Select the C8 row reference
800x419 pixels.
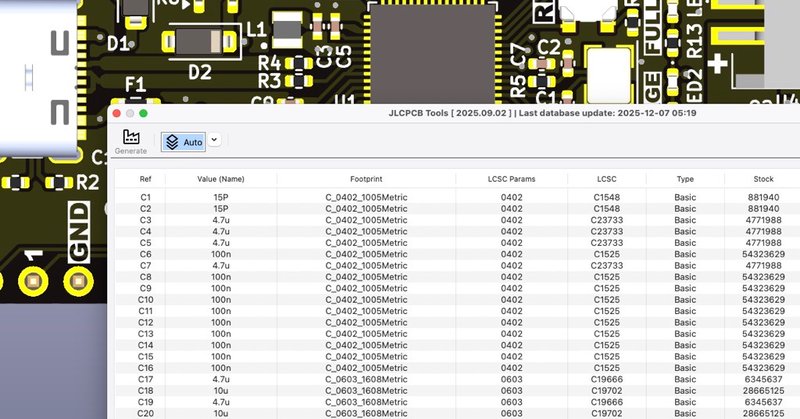[x=145, y=277]
